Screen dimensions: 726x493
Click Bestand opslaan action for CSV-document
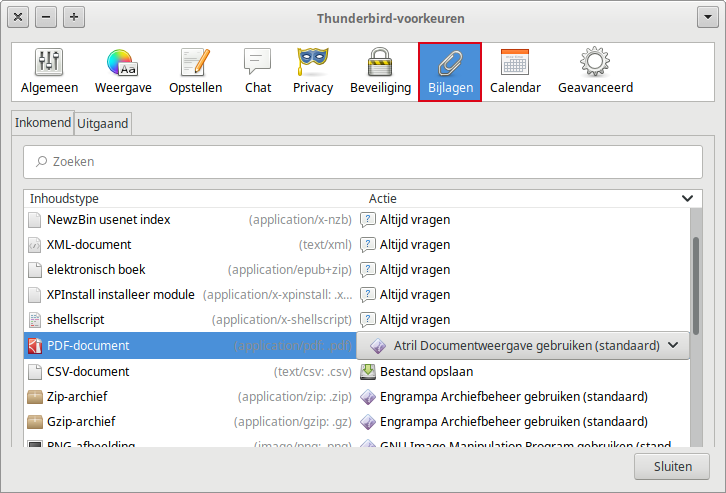[426, 372]
